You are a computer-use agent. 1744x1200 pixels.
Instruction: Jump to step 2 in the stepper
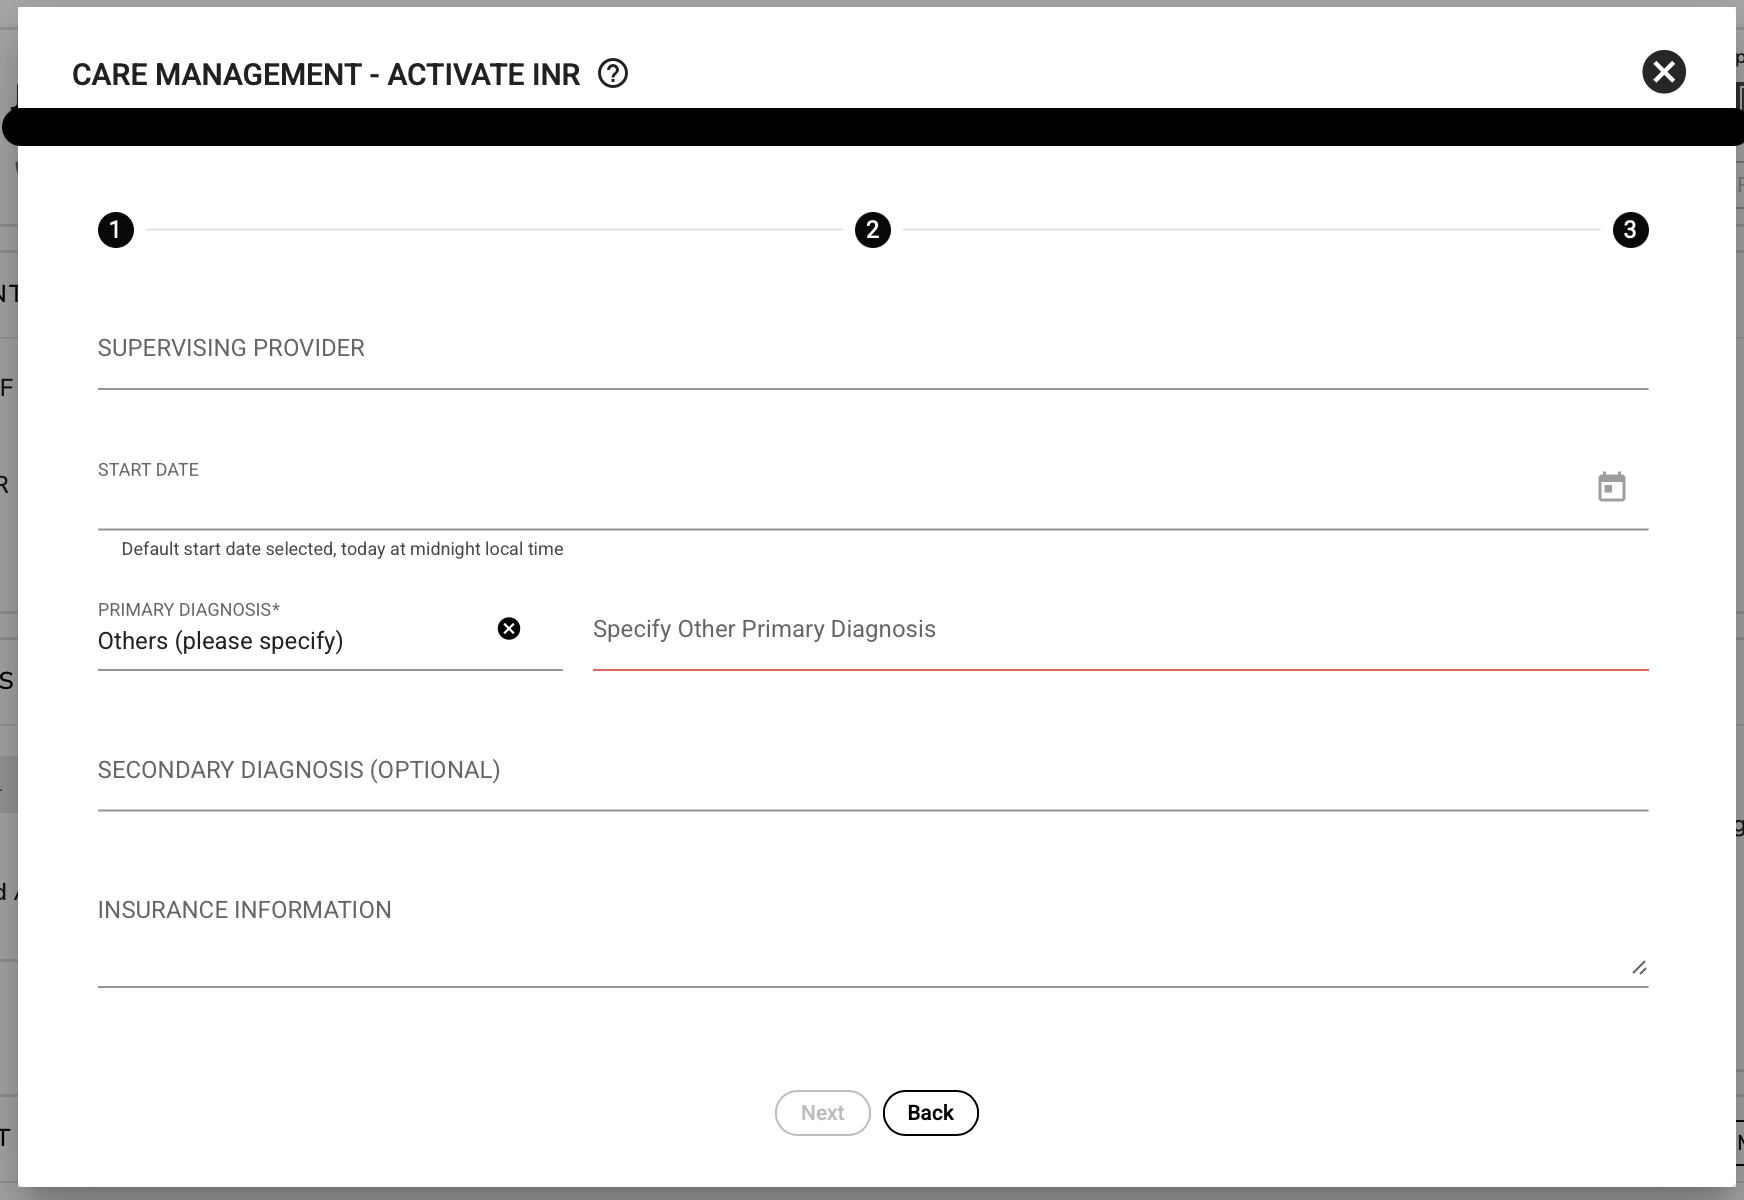pos(873,230)
